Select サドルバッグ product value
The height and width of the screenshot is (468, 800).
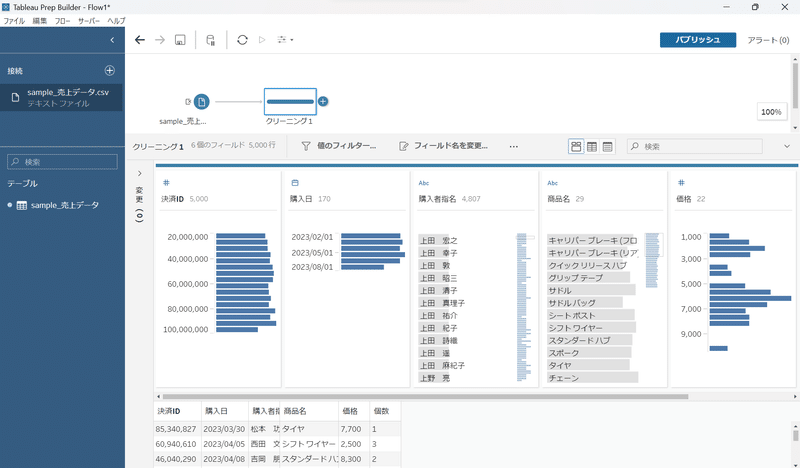(585, 303)
